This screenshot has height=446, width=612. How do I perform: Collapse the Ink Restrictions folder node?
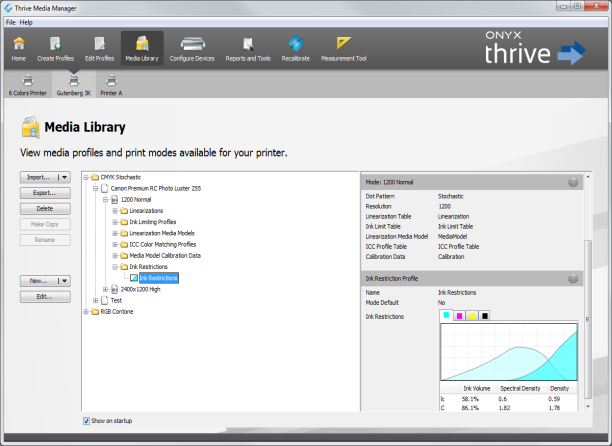pyautogui.click(x=115, y=267)
